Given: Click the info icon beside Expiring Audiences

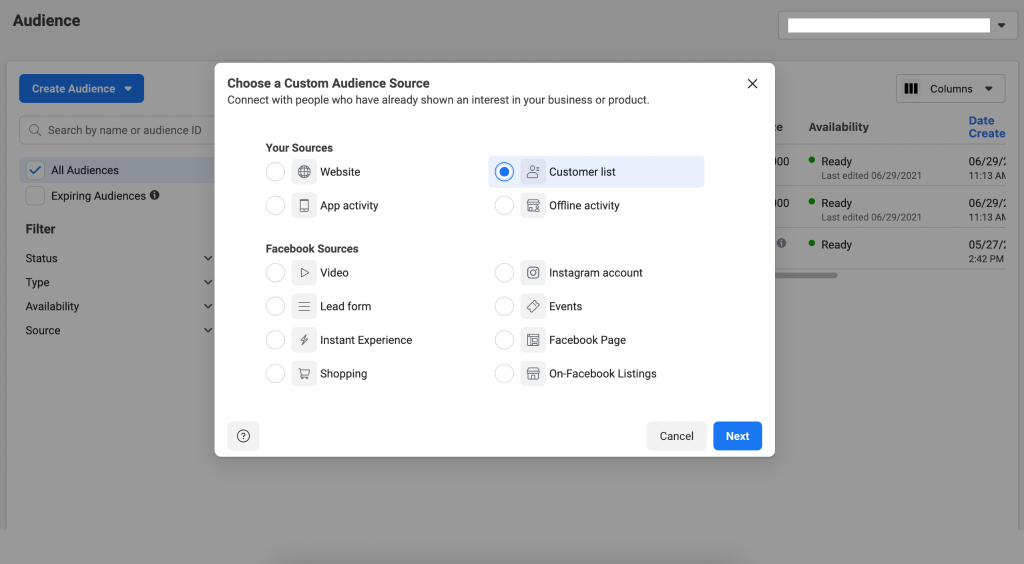Looking at the screenshot, I should click(155, 195).
